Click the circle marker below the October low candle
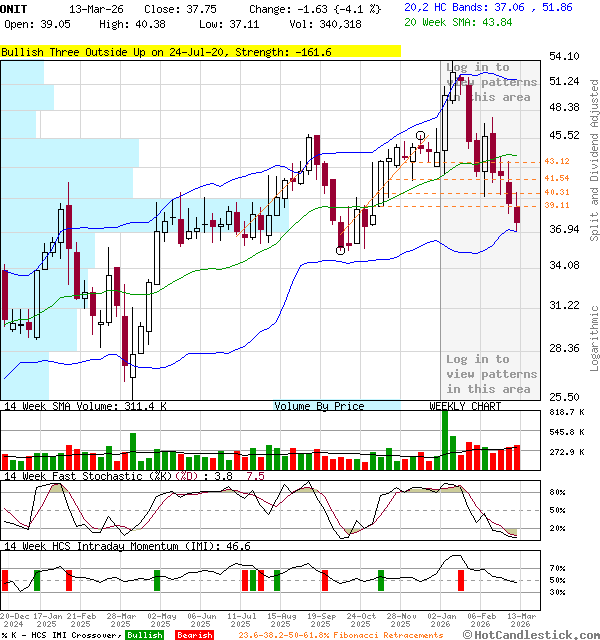Screen dimensions: 600x640 (x=341, y=251)
